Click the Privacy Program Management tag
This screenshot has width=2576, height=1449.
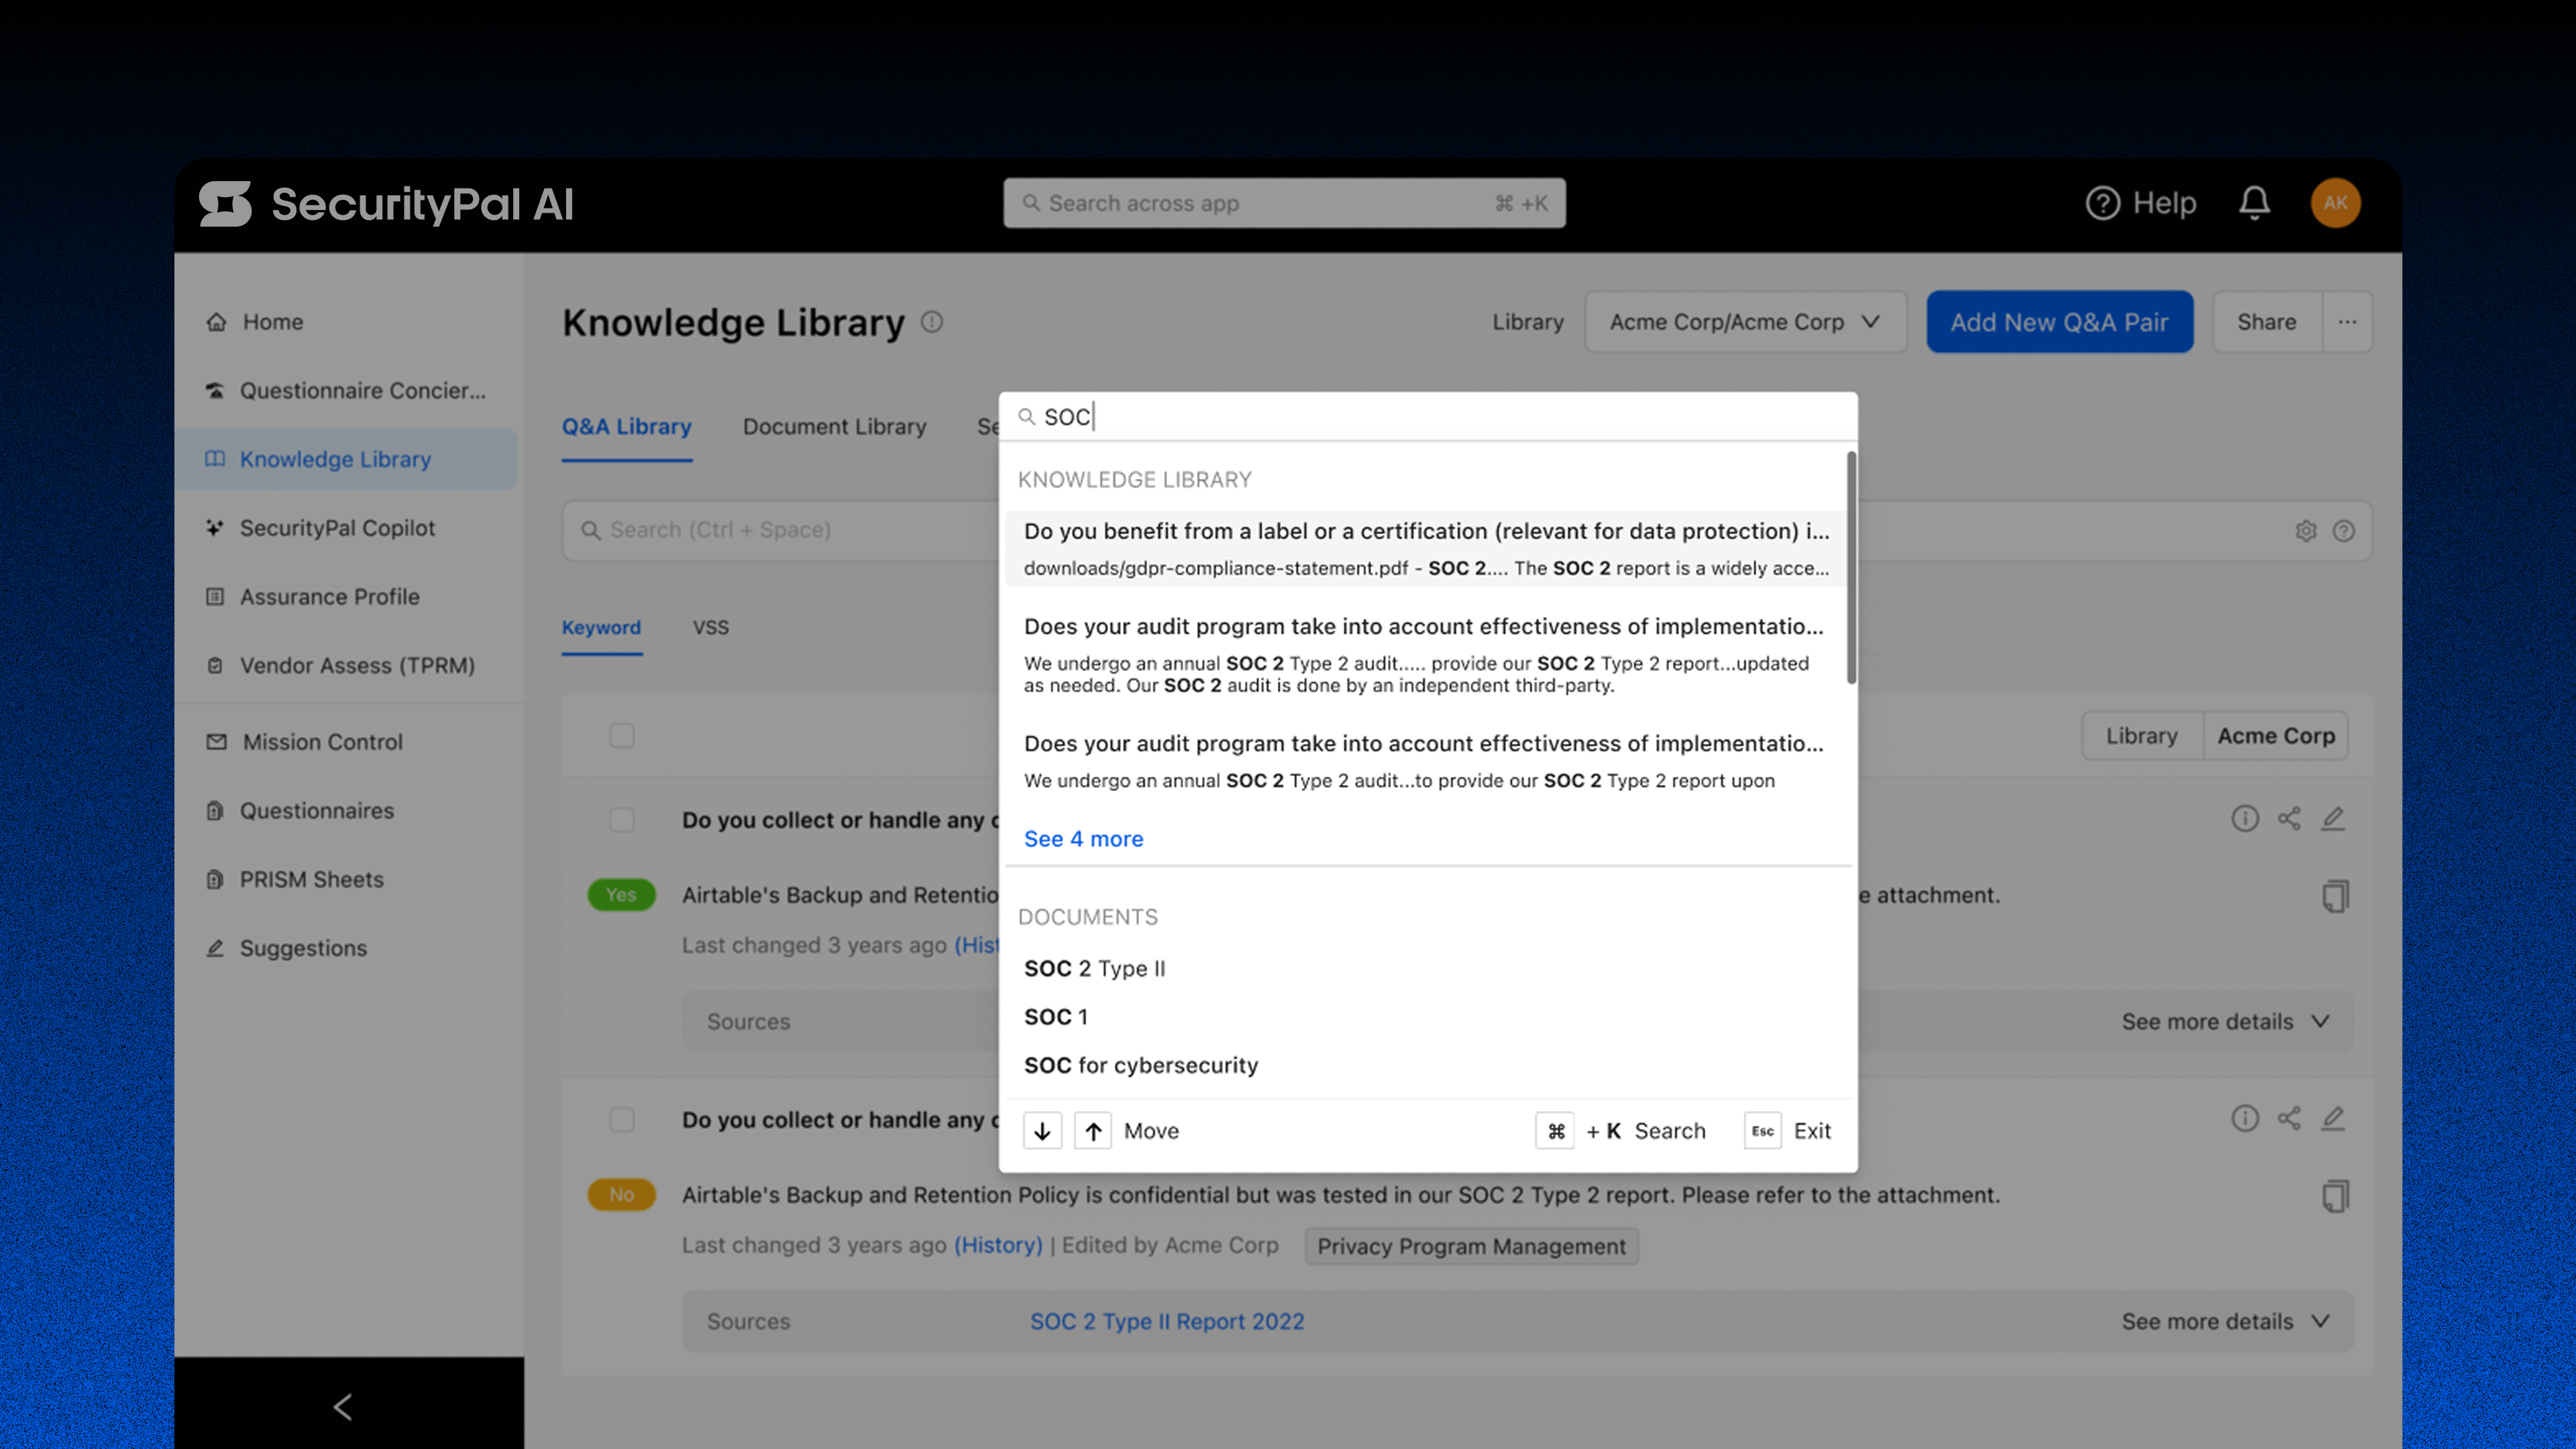point(1471,1246)
